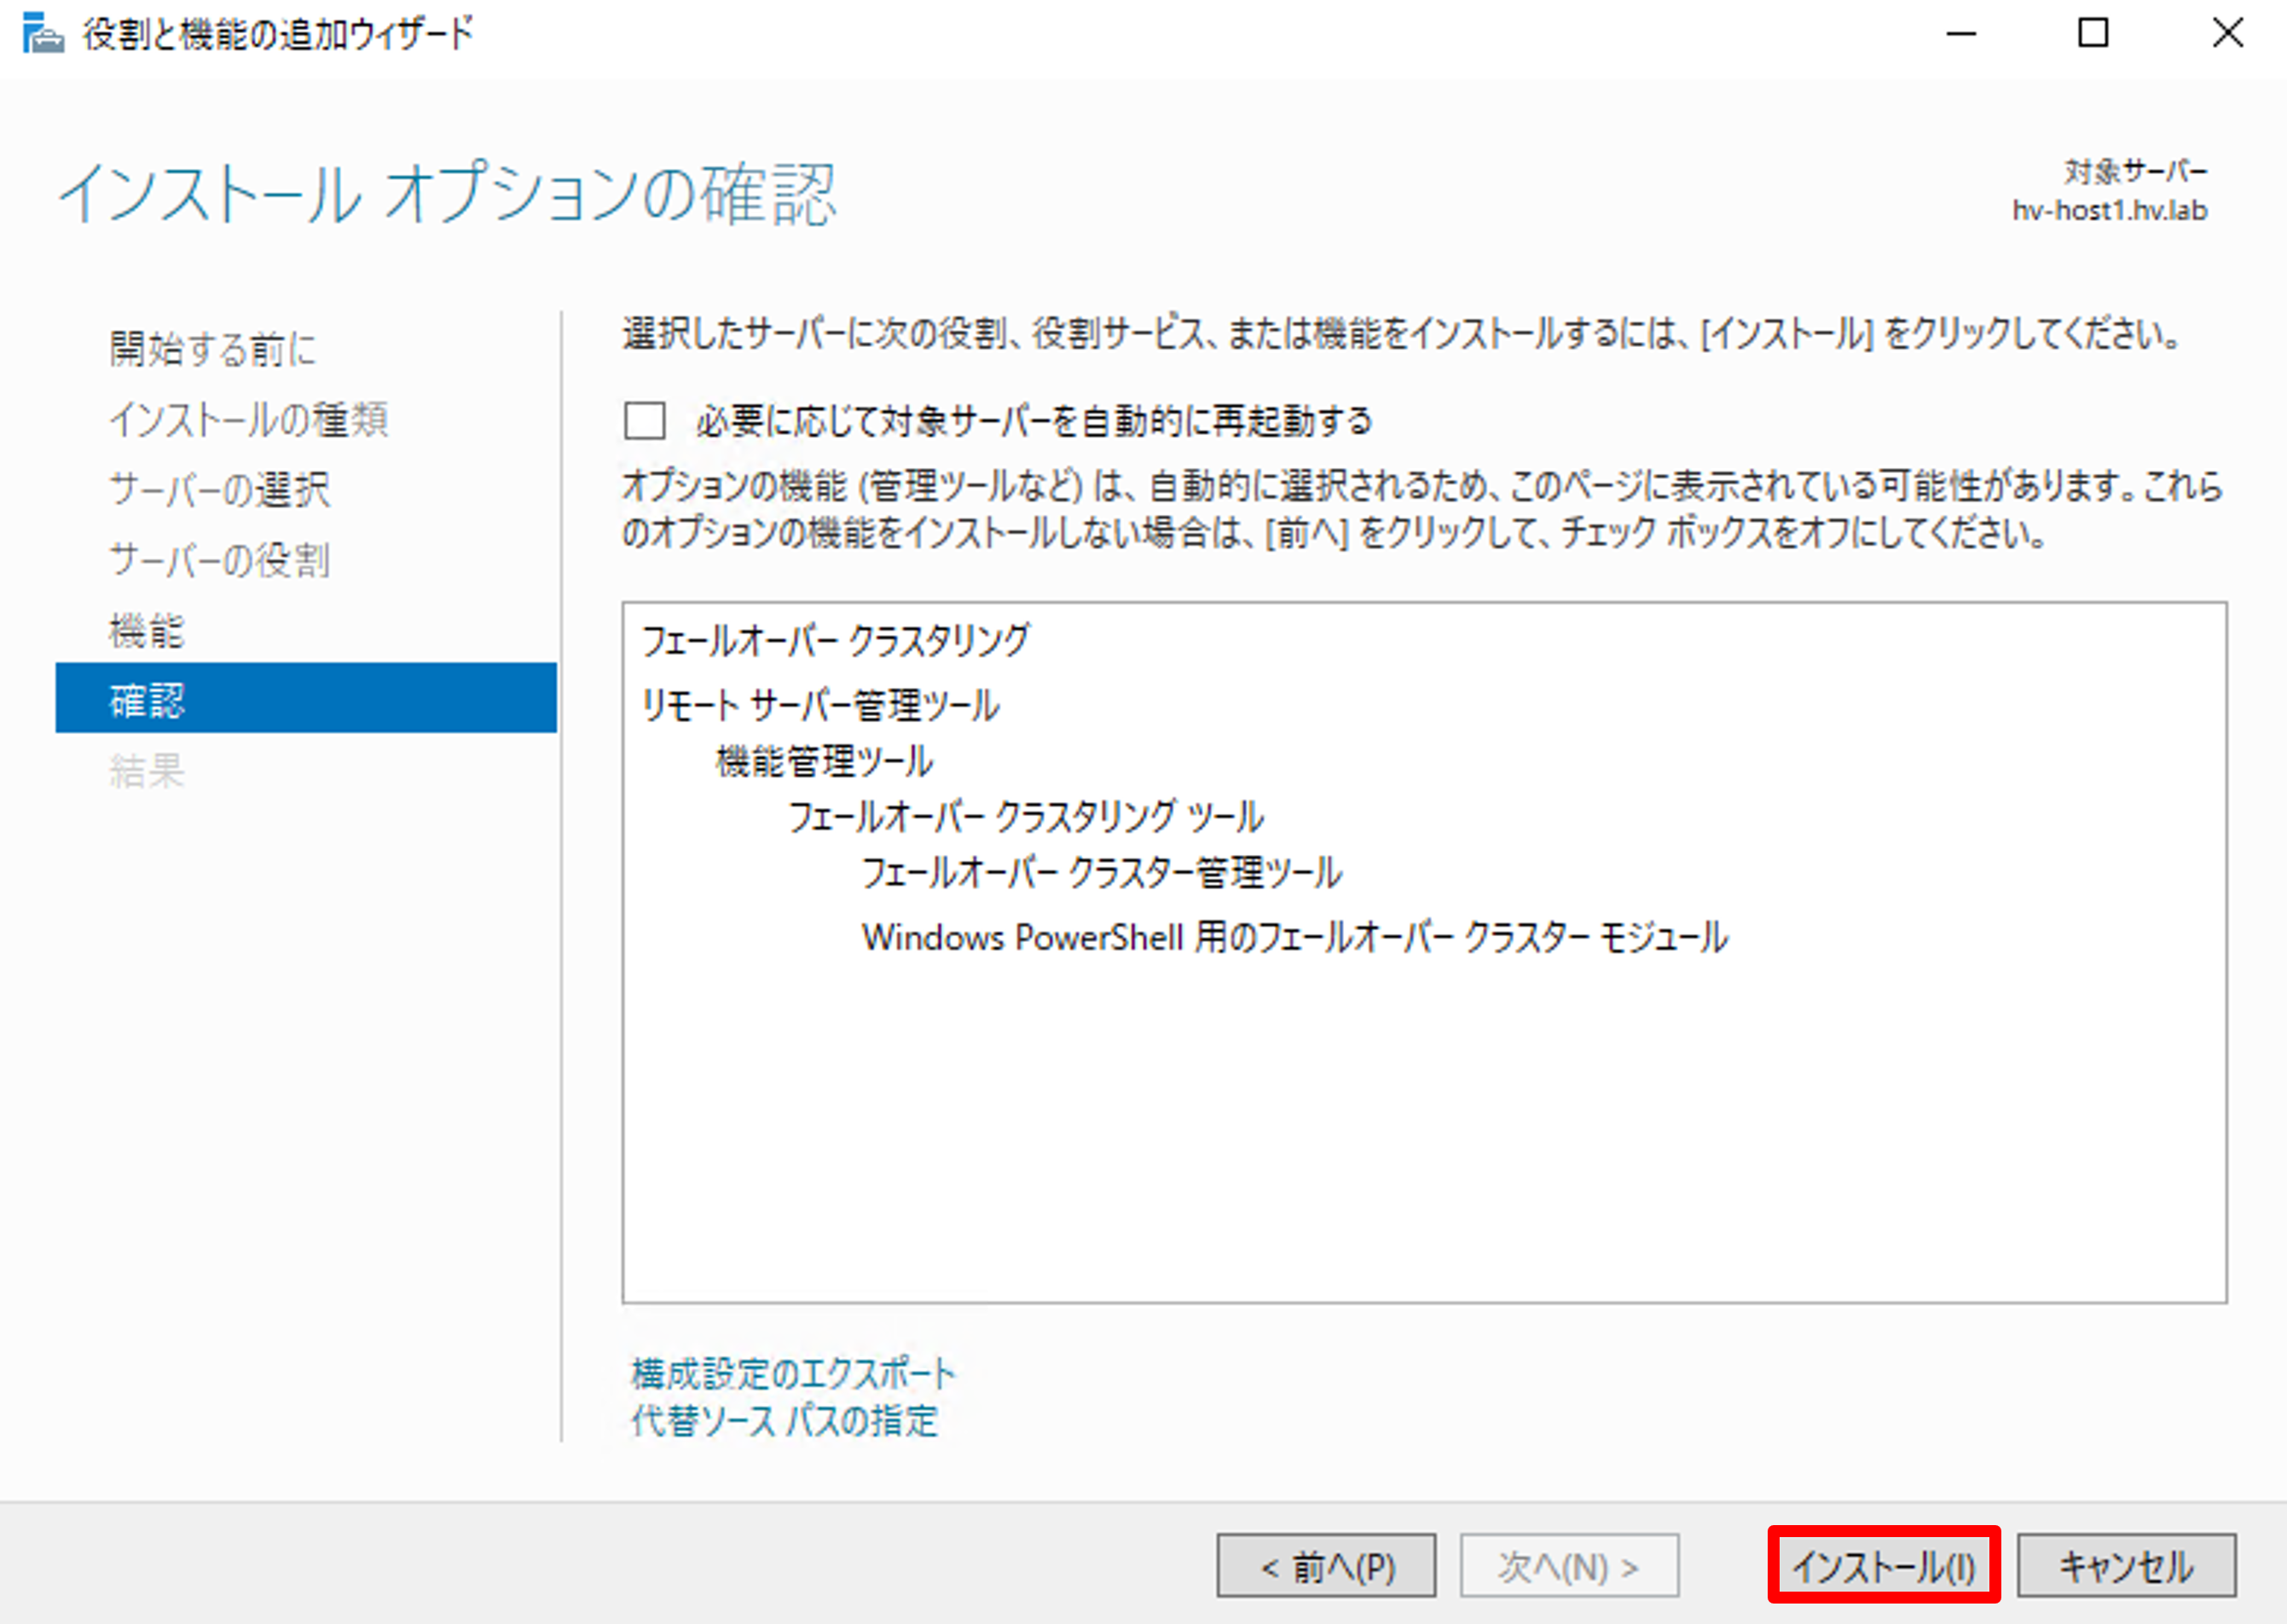2287x1624 pixels.
Task: Select the フェールオーバー クラスタリング list entry
Action: pos(835,640)
